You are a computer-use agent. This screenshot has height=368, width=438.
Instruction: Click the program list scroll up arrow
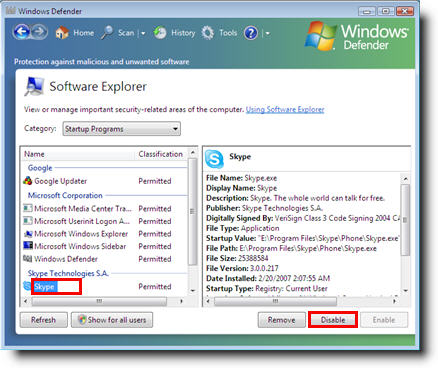point(192,153)
